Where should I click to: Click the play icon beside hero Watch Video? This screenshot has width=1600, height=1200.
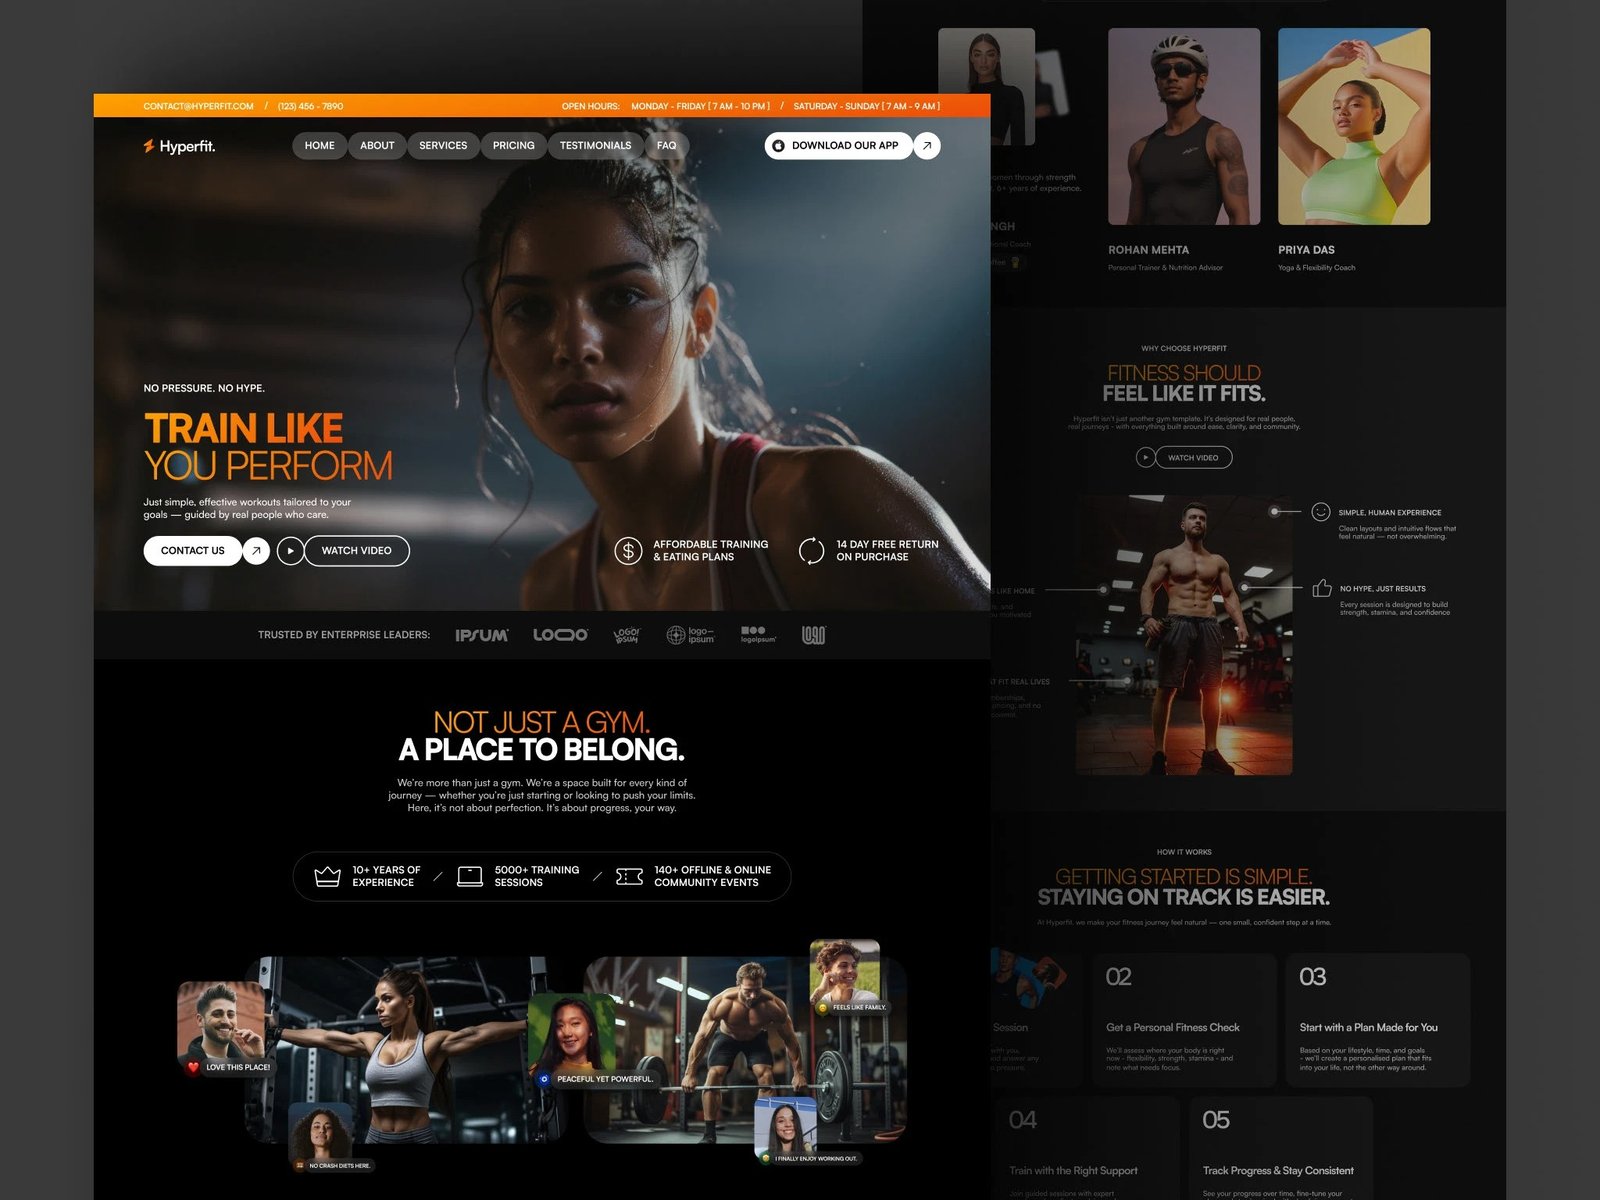[290, 551]
